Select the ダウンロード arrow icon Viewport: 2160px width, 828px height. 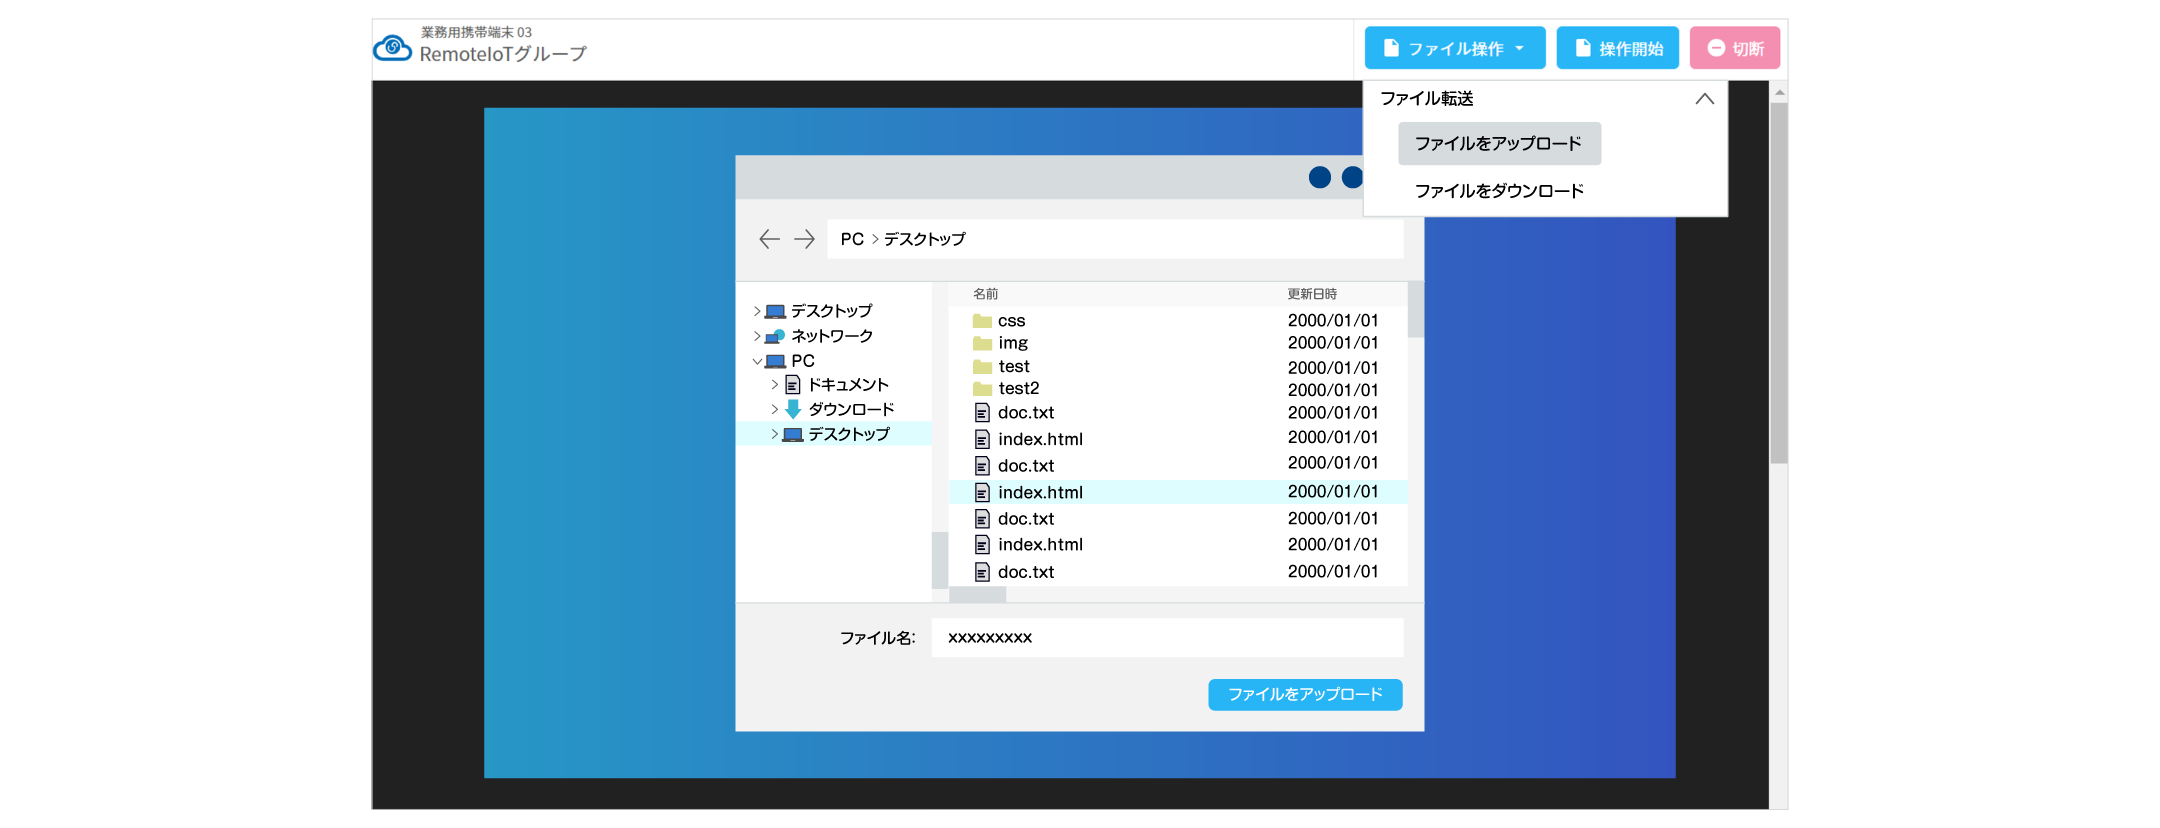point(793,409)
